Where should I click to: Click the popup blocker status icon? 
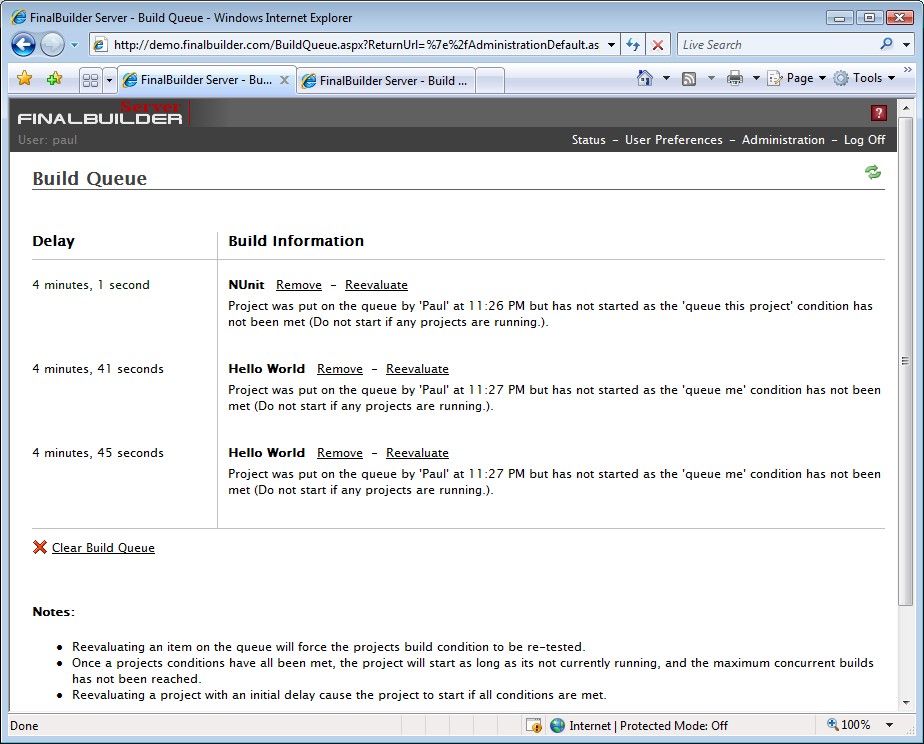click(x=534, y=725)
